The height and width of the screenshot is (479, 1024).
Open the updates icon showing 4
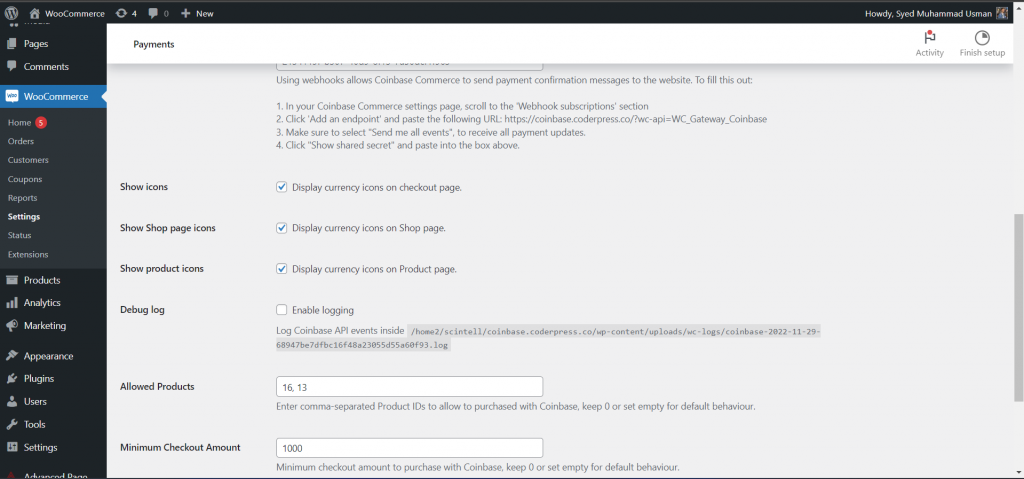pos(126,14)
